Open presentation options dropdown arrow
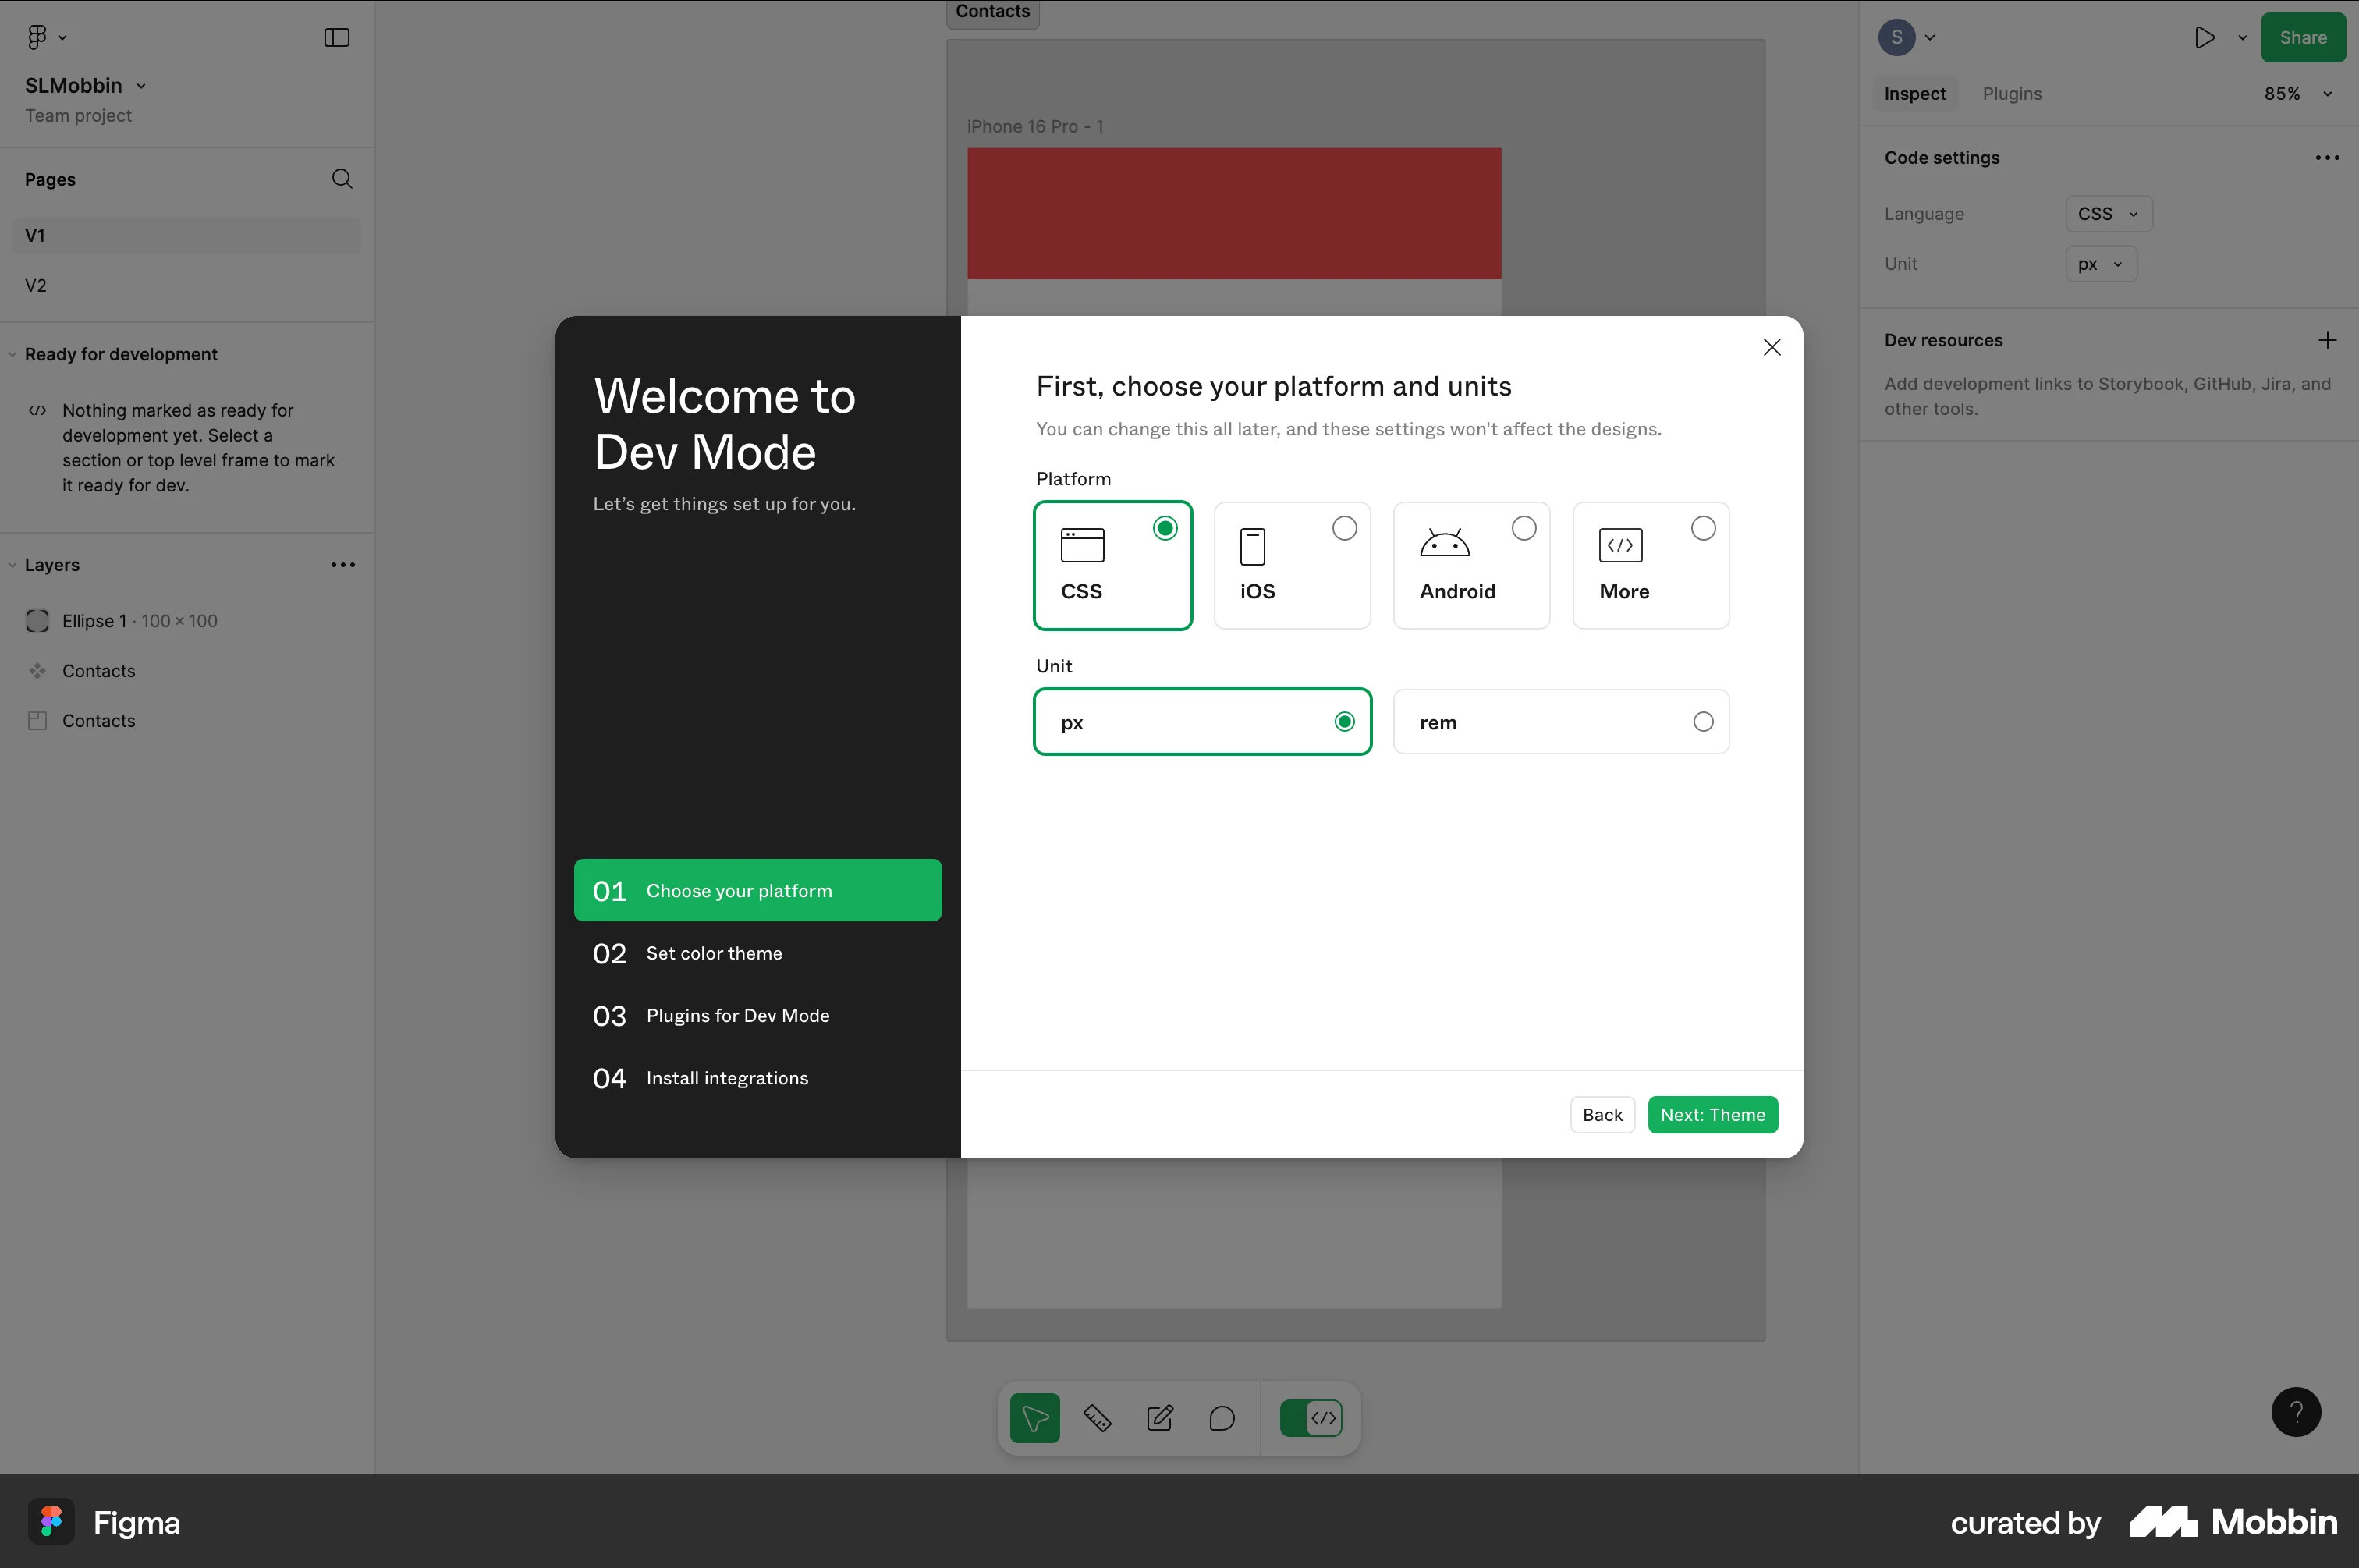The image size is (2359, 1568). 2242,38
